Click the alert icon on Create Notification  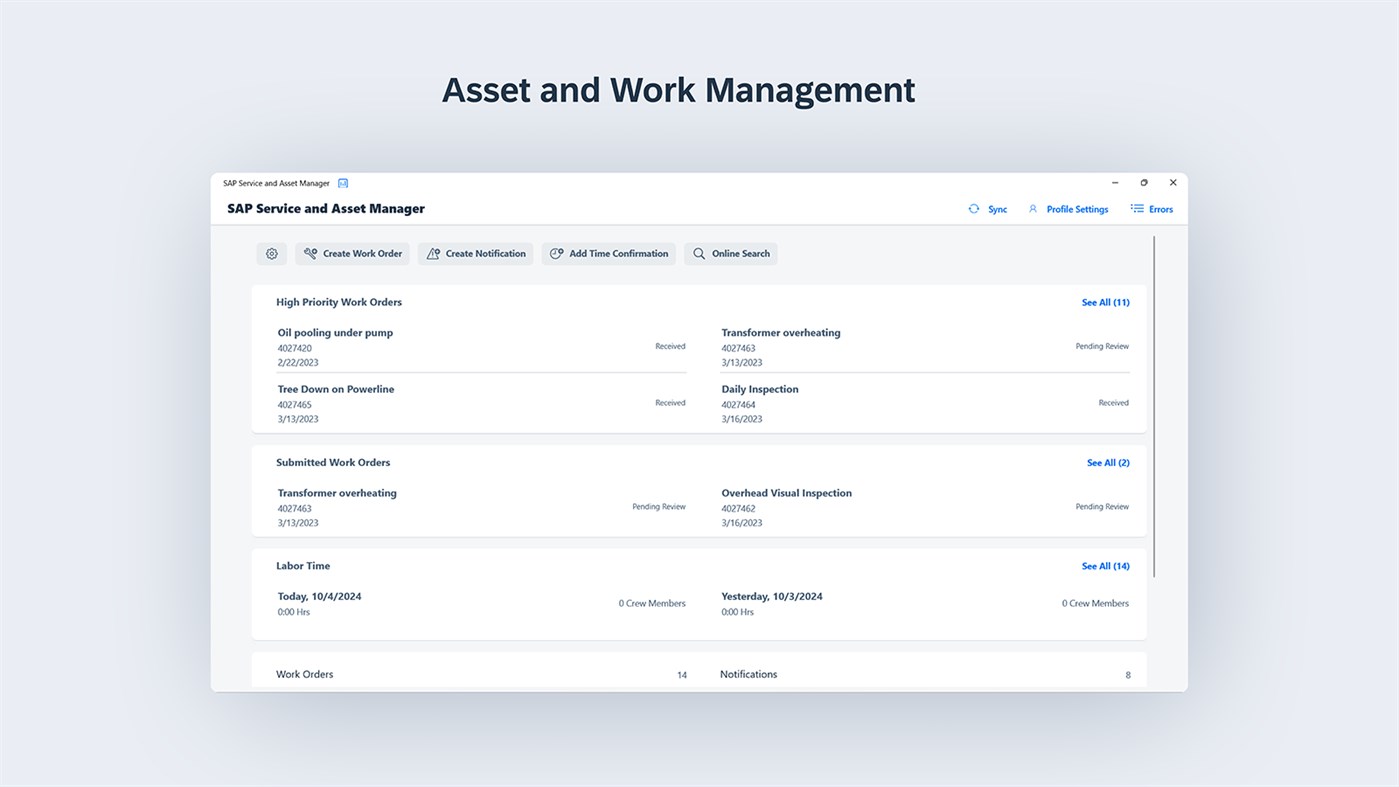[432, 253]
